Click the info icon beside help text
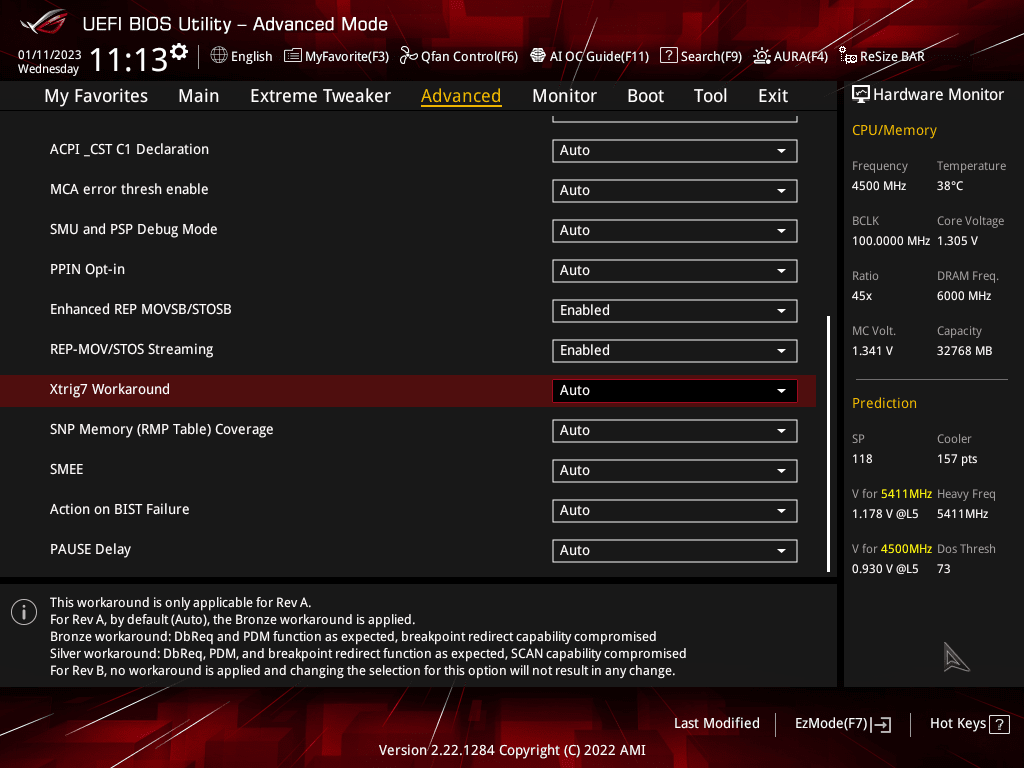 pyautogui.click(x=24, y=612)
